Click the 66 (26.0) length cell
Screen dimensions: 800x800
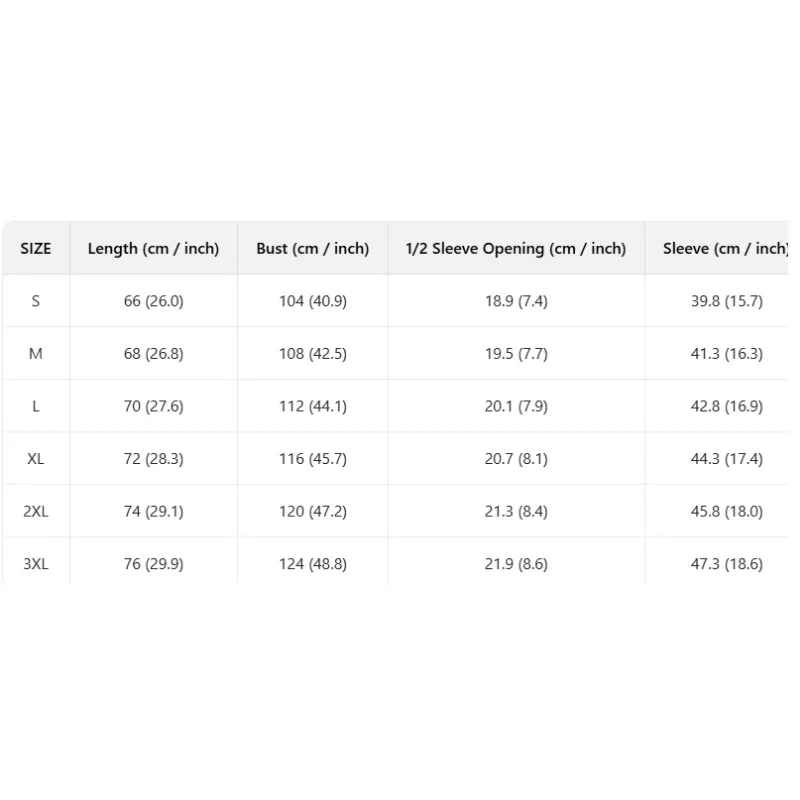coord(154,301)
